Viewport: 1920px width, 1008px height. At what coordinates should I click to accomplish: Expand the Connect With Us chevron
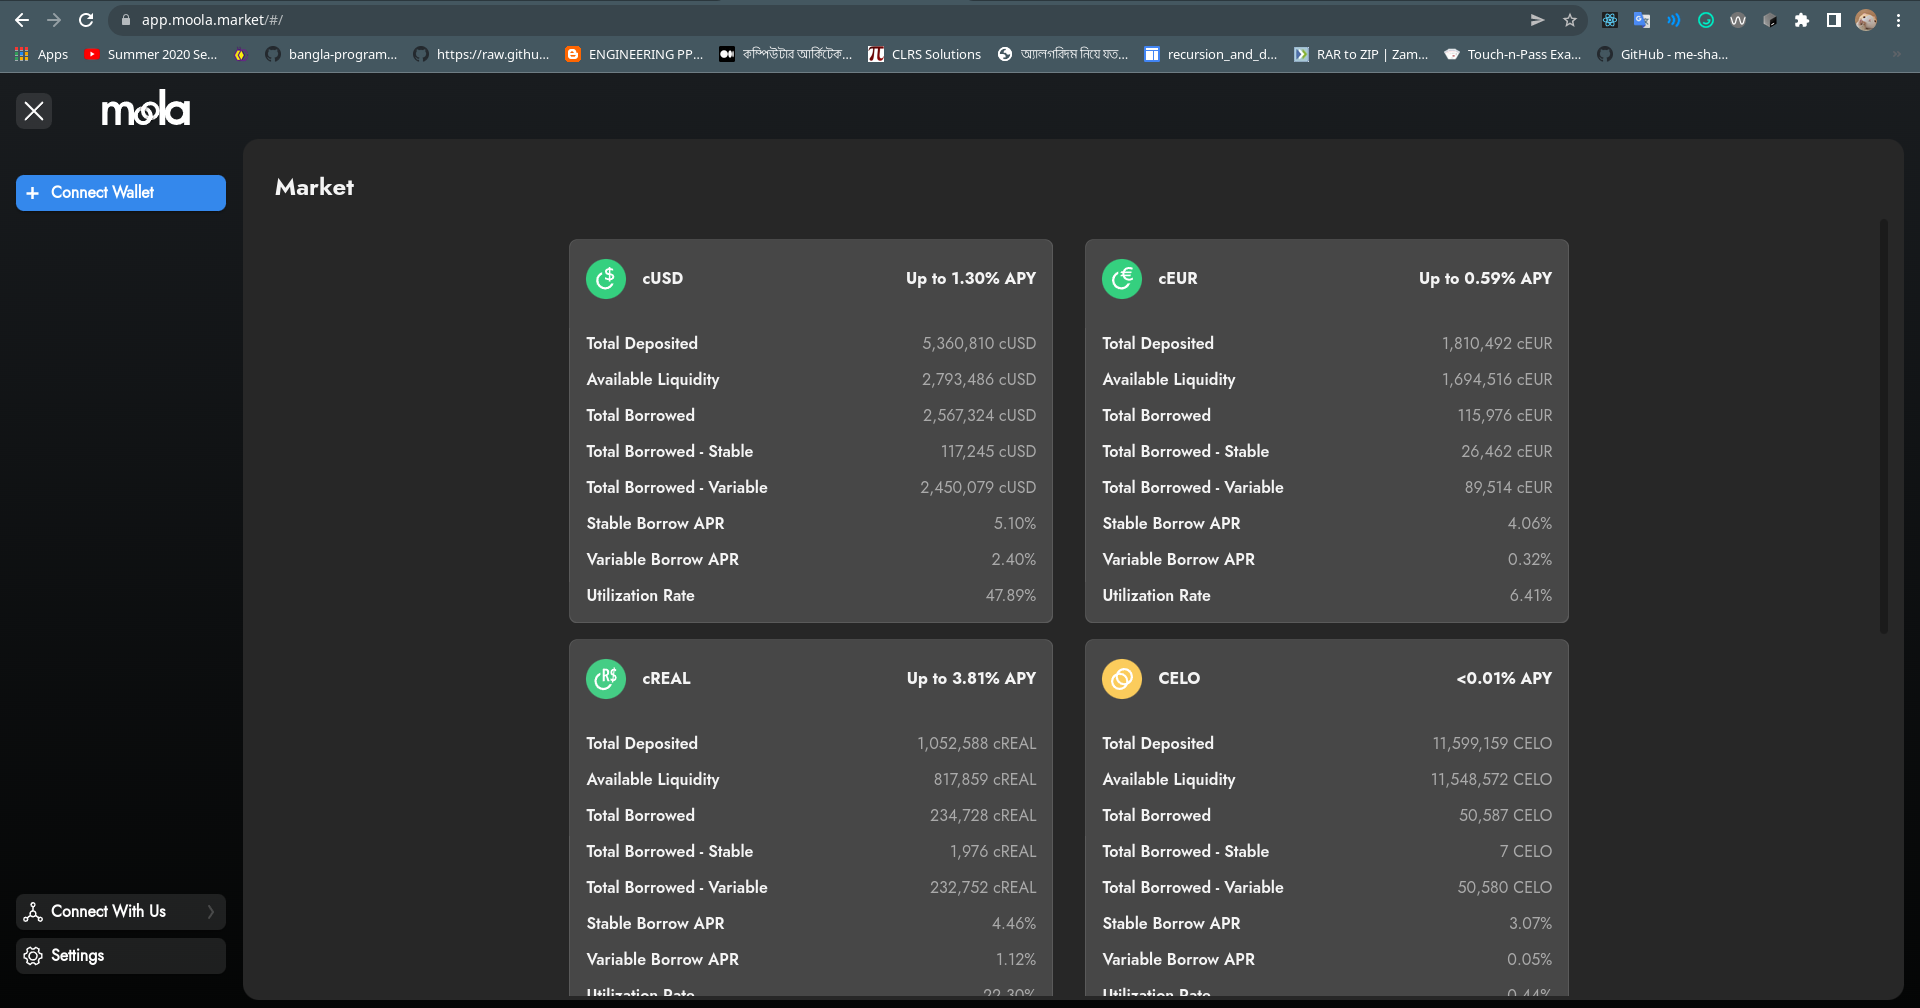click(210, 912)
